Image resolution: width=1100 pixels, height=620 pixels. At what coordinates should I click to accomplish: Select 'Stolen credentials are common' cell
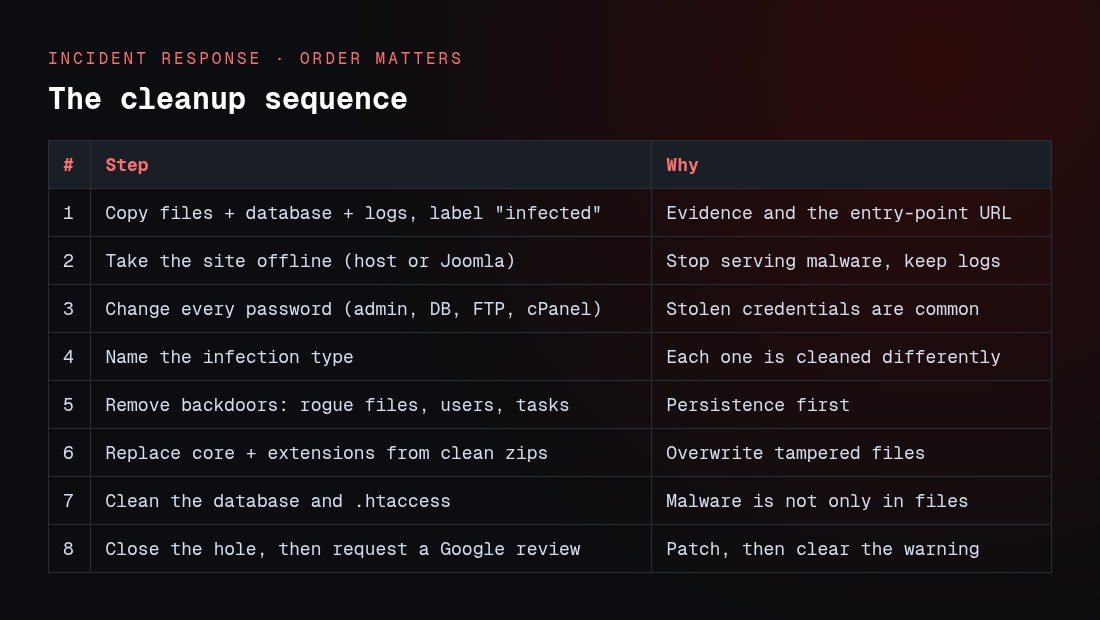coord(851,309)
